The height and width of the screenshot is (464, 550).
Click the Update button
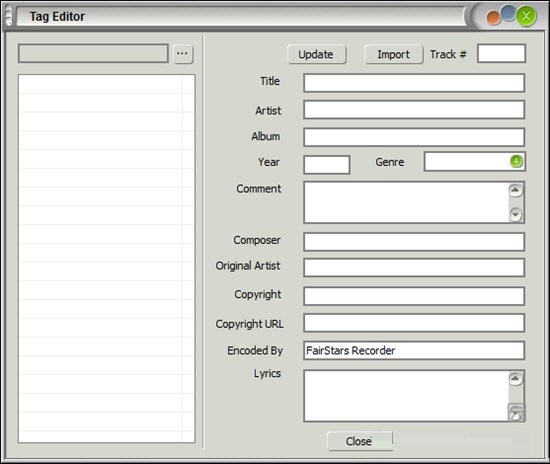pos(316,54)
